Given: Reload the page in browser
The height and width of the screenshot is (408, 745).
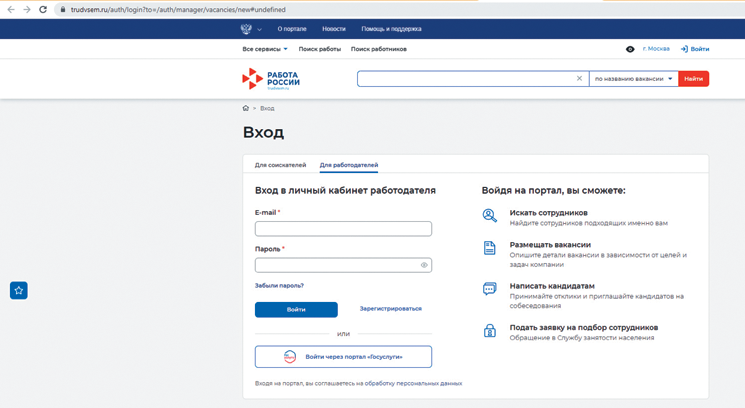Looking at the screenshot, I should (x=43, y=9).
